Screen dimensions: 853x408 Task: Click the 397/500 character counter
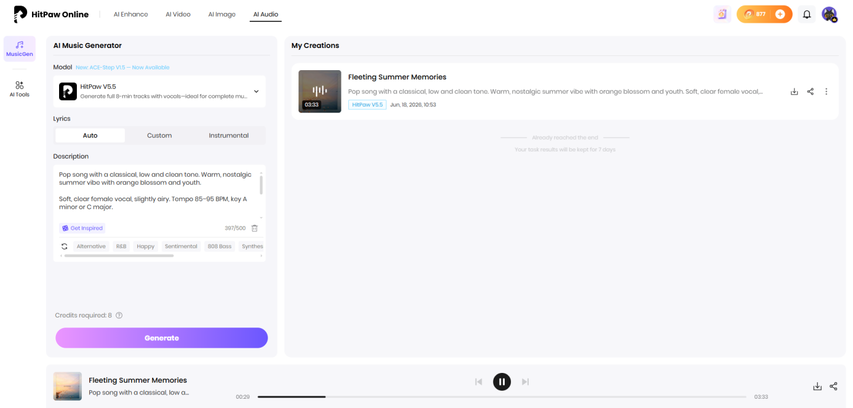[236, 228]
